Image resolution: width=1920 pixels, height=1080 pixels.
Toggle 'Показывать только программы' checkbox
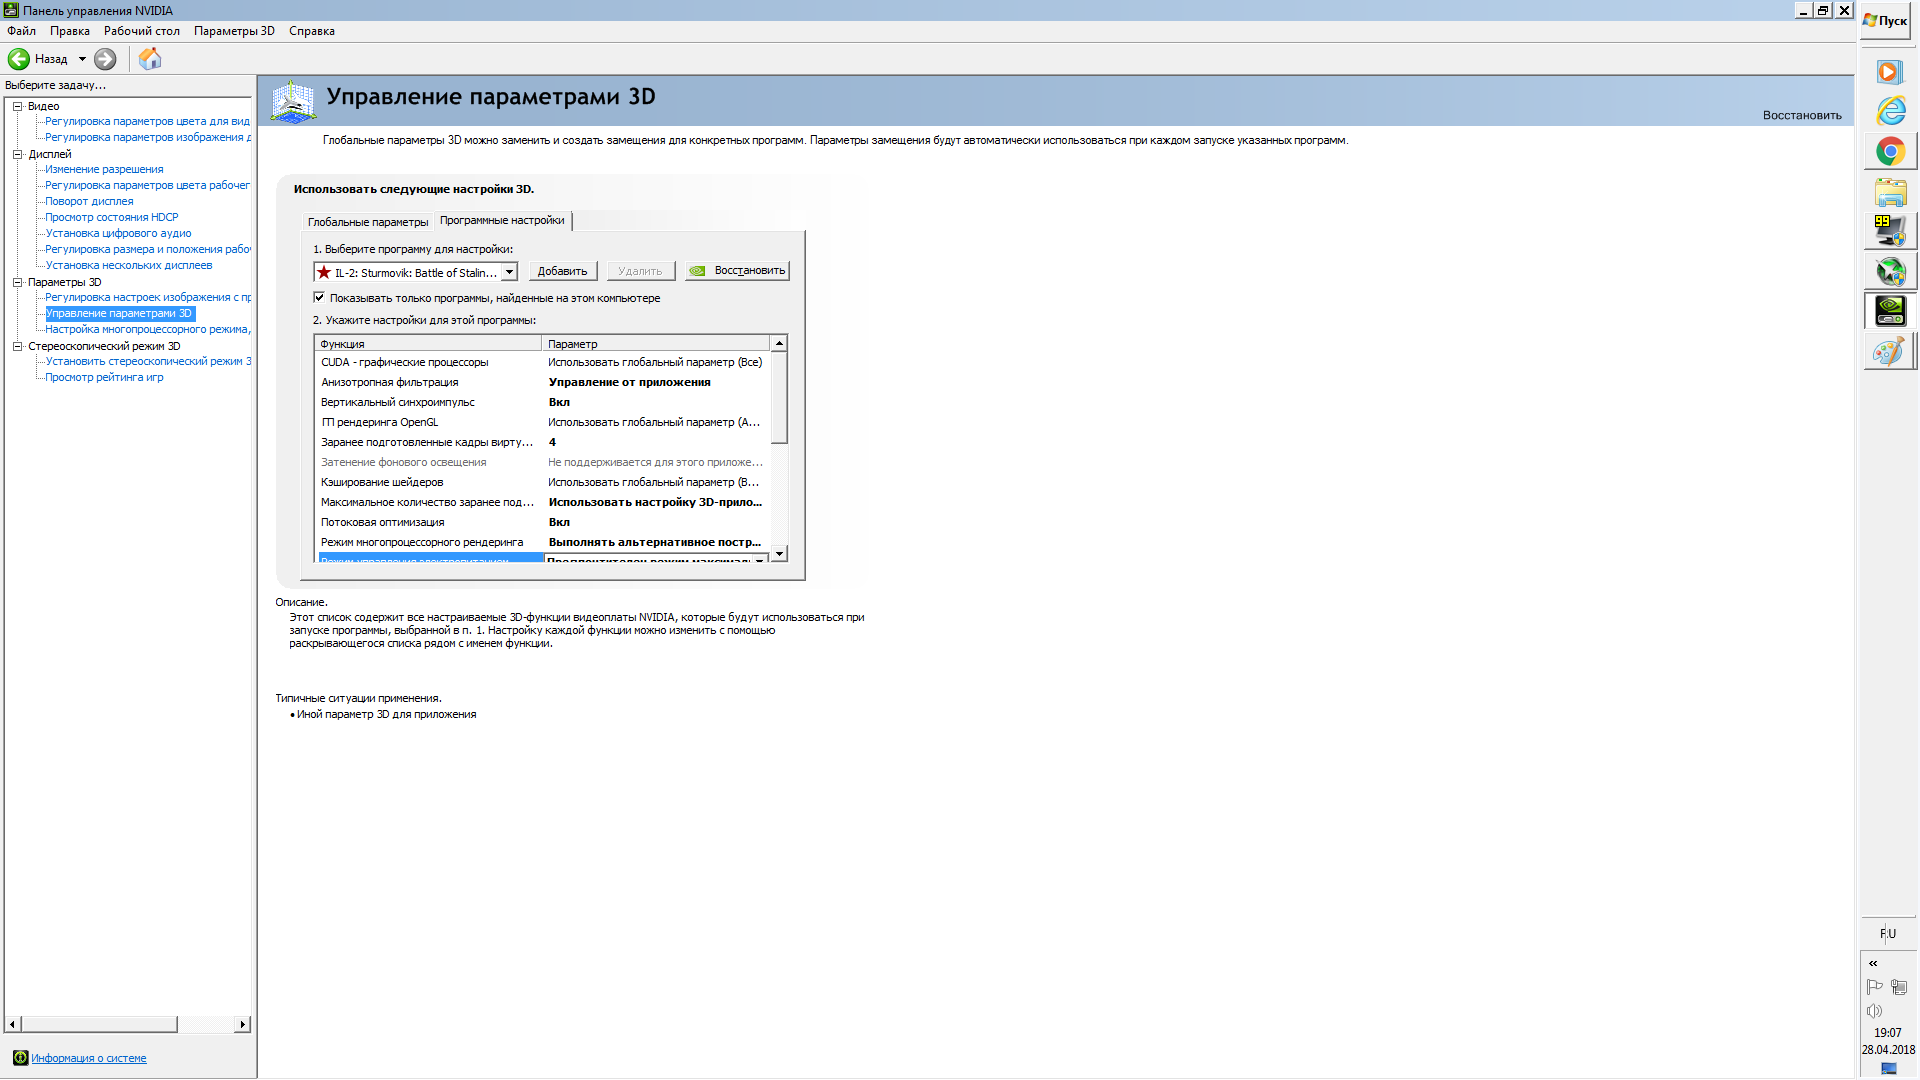tap(319, 297)
